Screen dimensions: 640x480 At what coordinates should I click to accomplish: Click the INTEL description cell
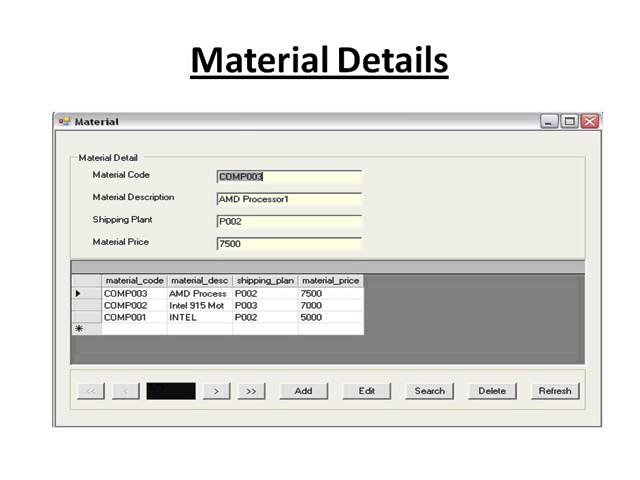(x=200, y=317)
